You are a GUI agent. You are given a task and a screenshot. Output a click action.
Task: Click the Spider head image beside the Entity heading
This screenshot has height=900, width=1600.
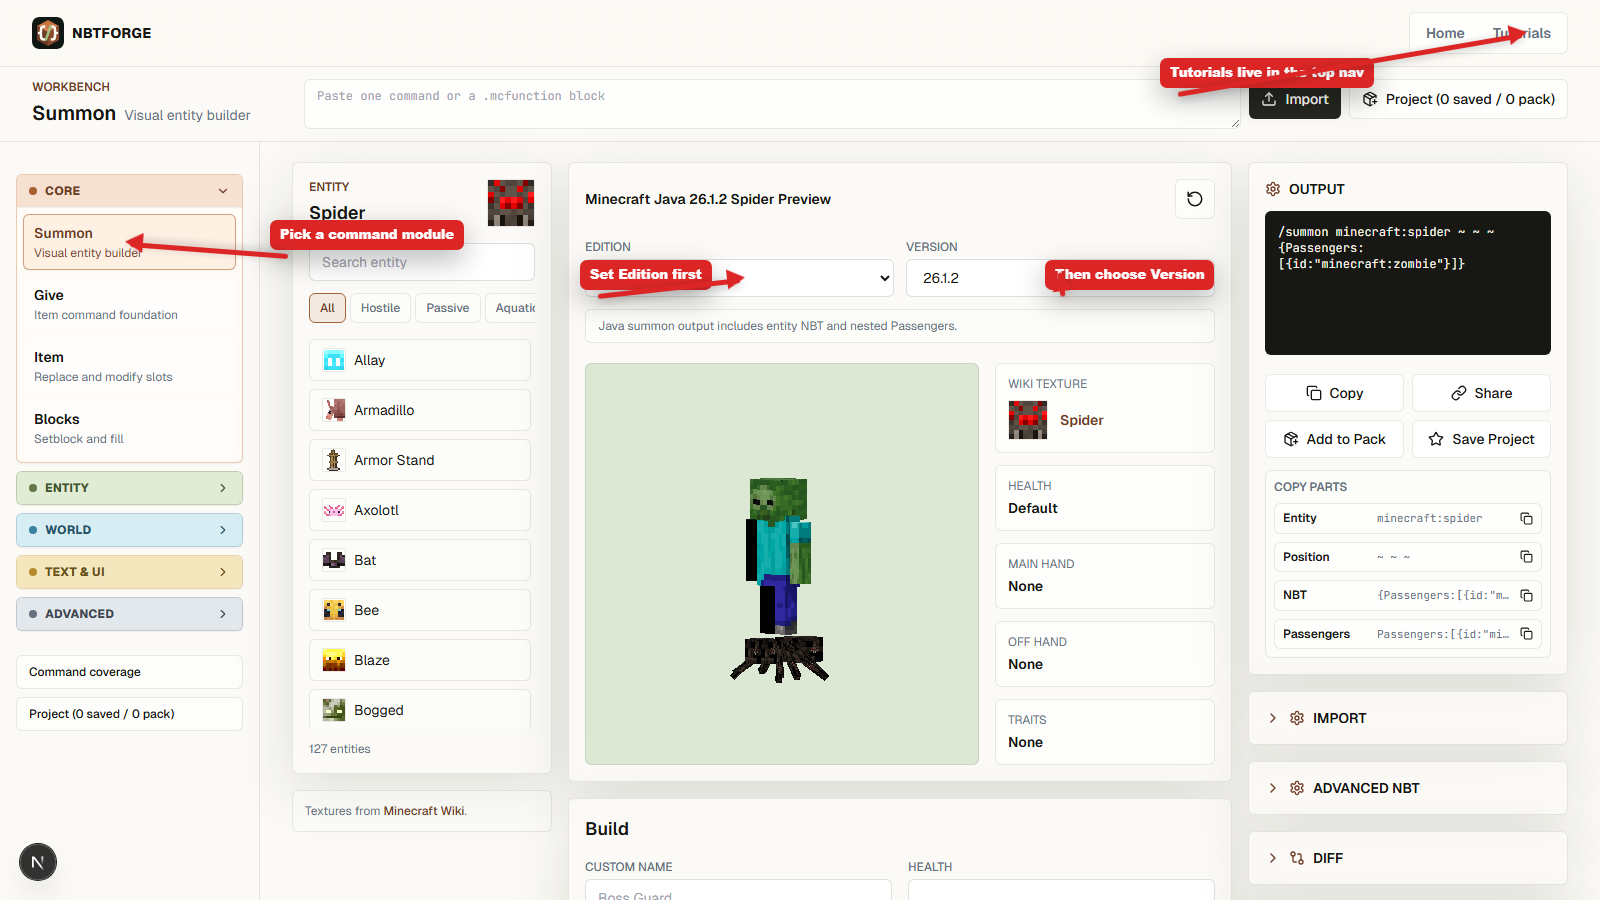coord(511,203)
